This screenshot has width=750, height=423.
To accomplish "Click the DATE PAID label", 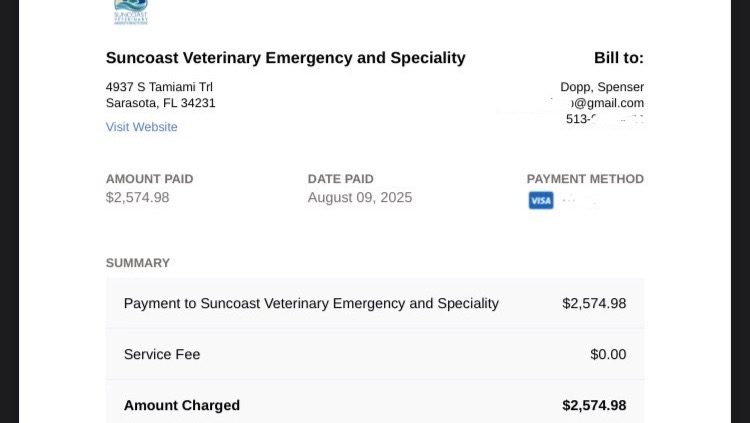I will [341, 179].
